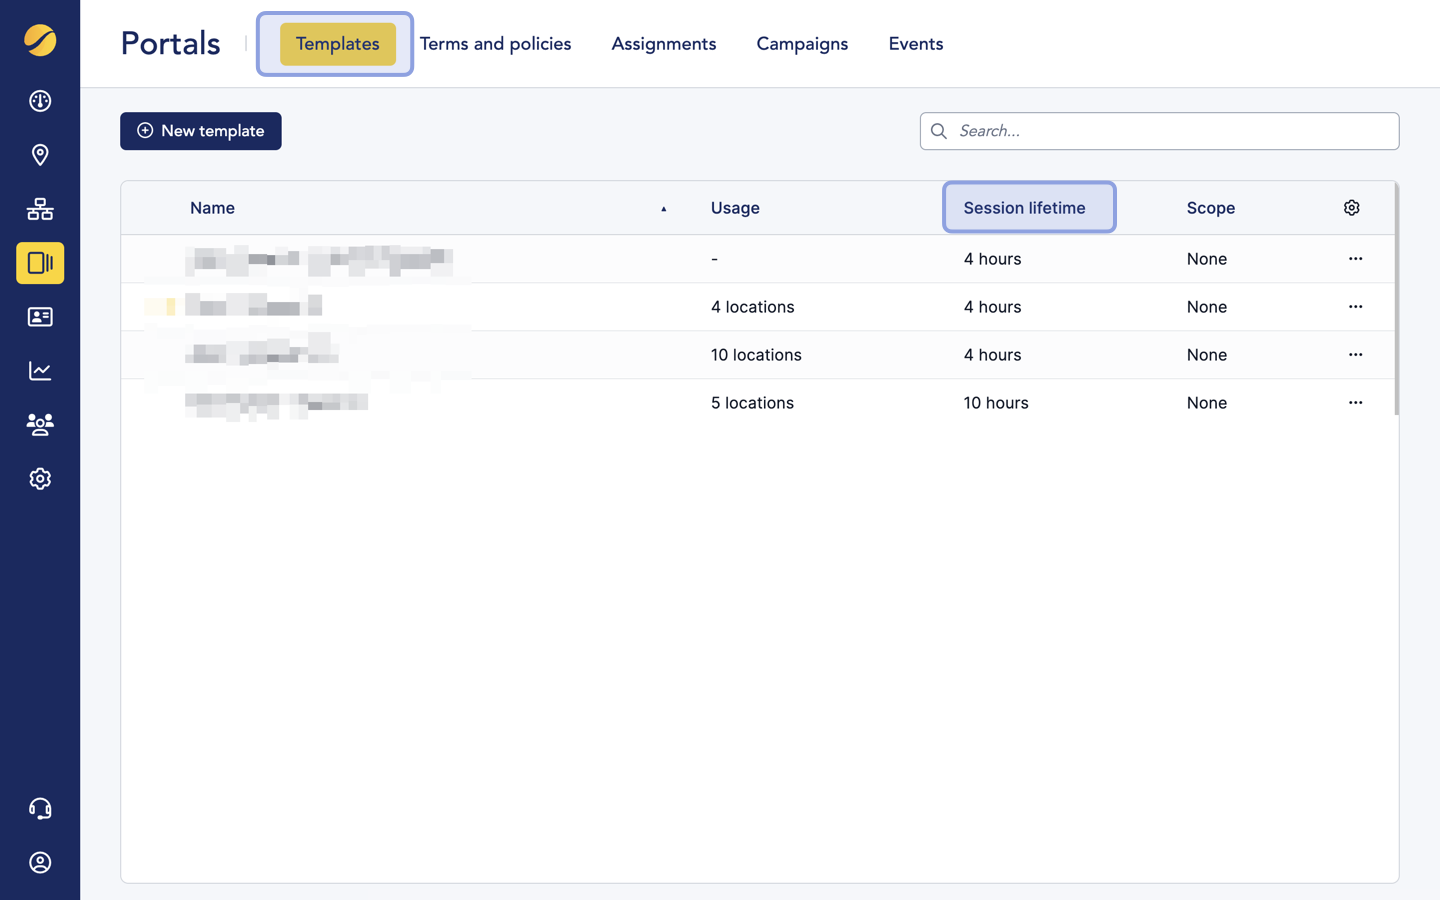This screenshot has height=900, width=1440.
Task: Toggle the Name column sort order
Action: (663, 207)
